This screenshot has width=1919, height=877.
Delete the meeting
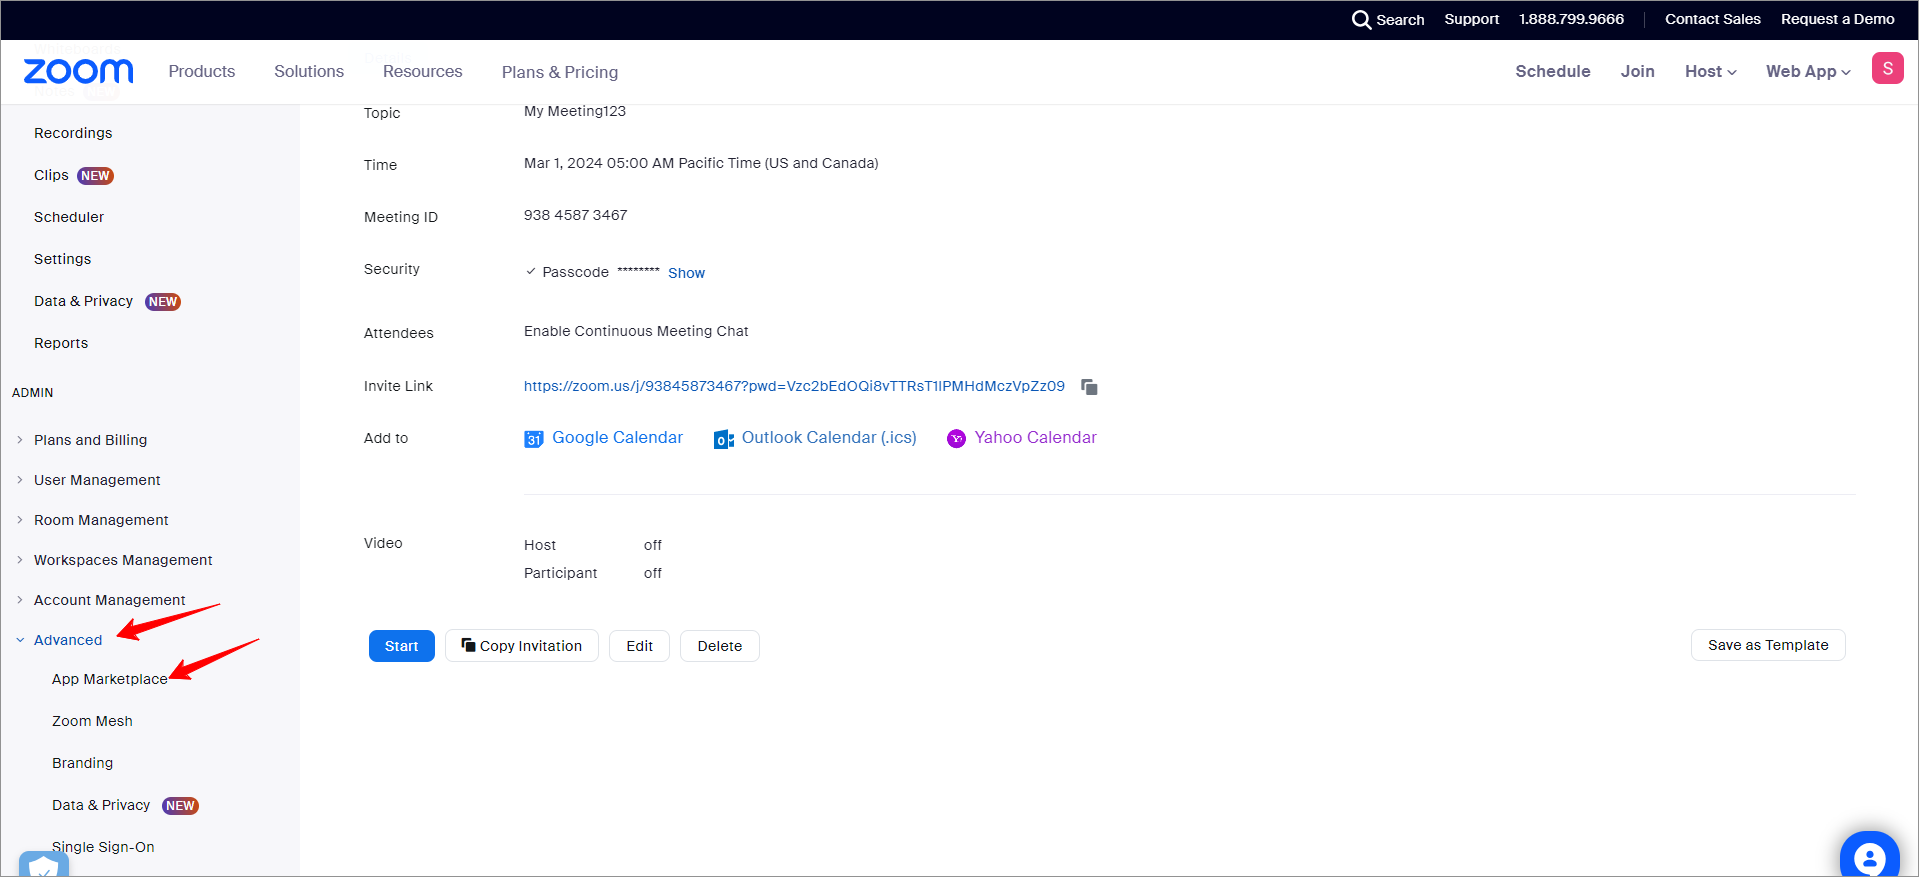point(720,646)
